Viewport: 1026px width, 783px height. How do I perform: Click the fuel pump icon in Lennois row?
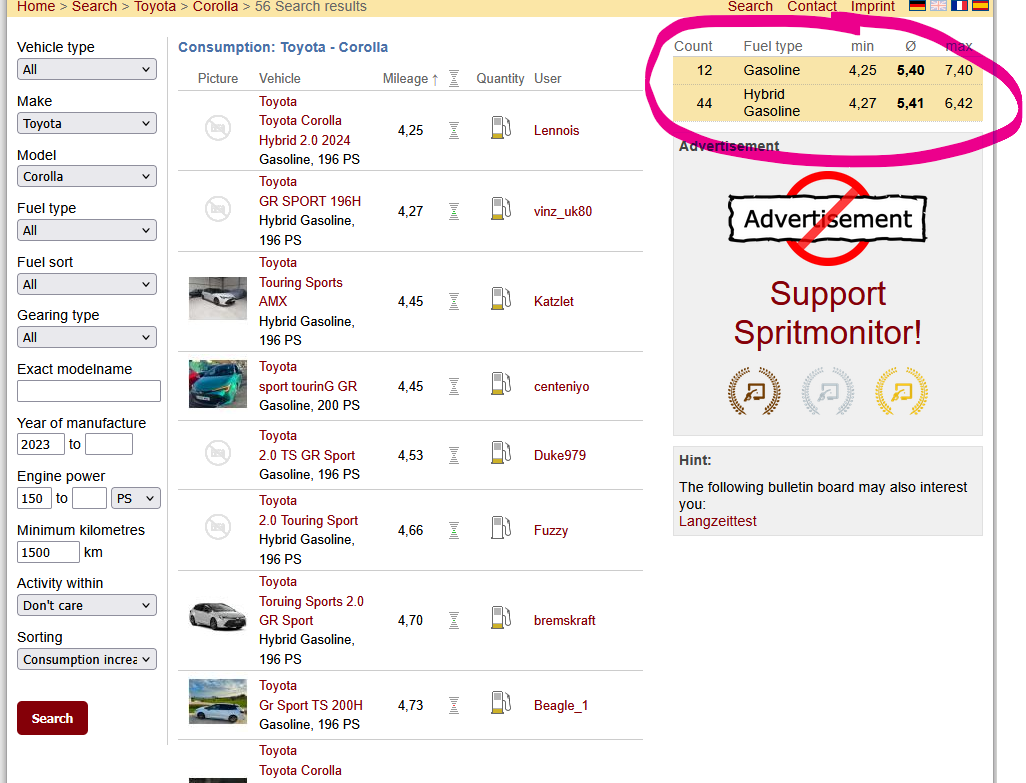501,128
